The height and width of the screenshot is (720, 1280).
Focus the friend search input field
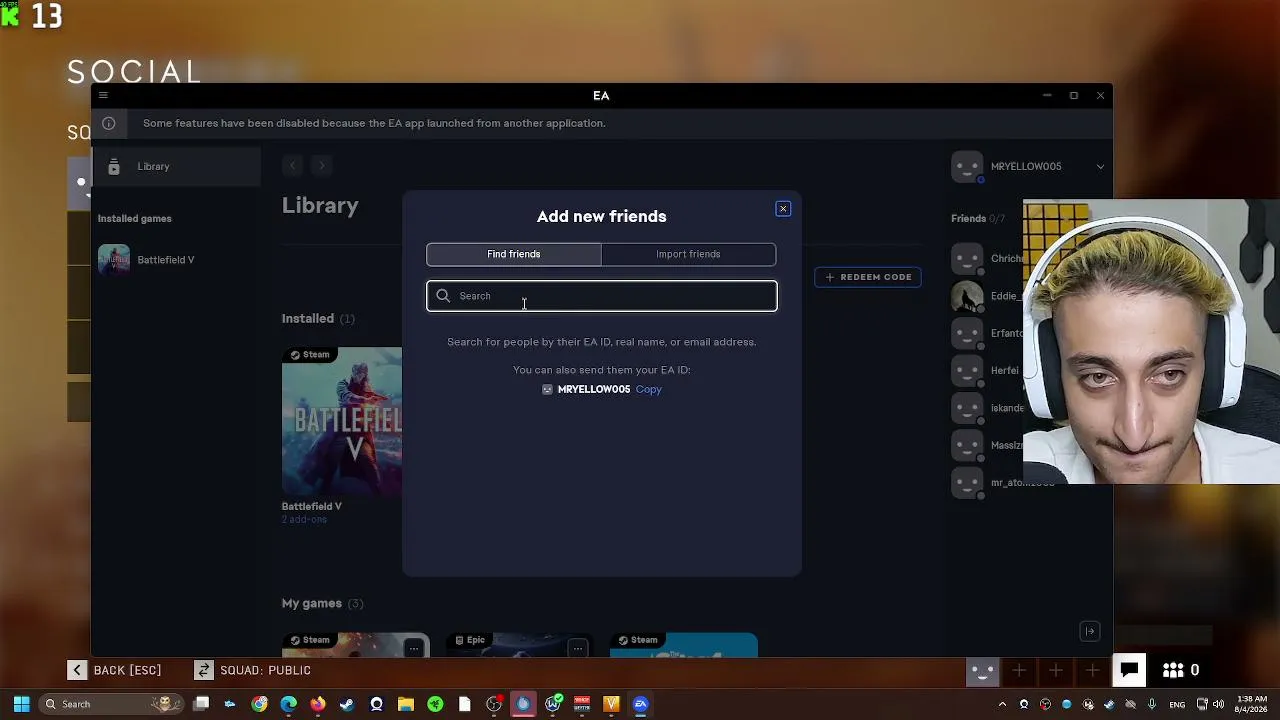602,296
